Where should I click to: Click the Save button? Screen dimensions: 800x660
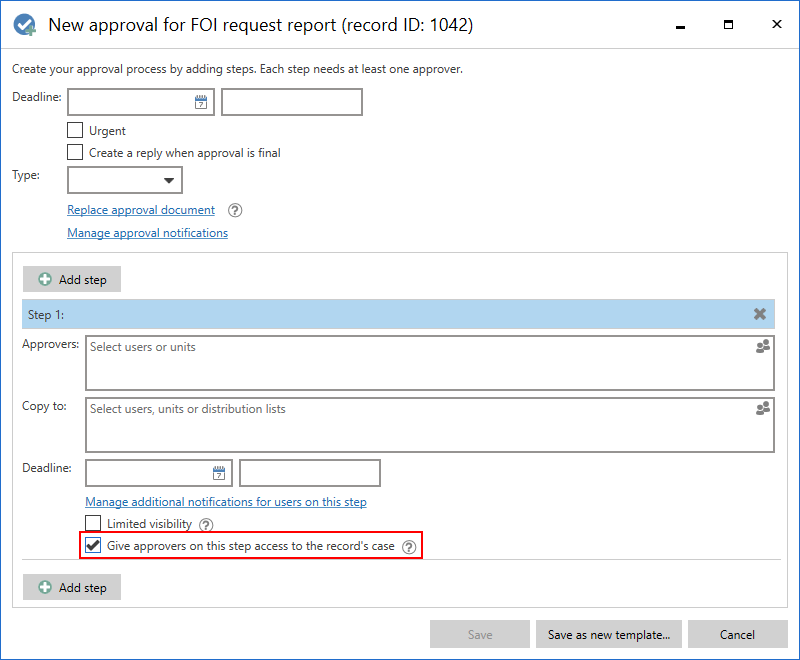pos(480,634)
